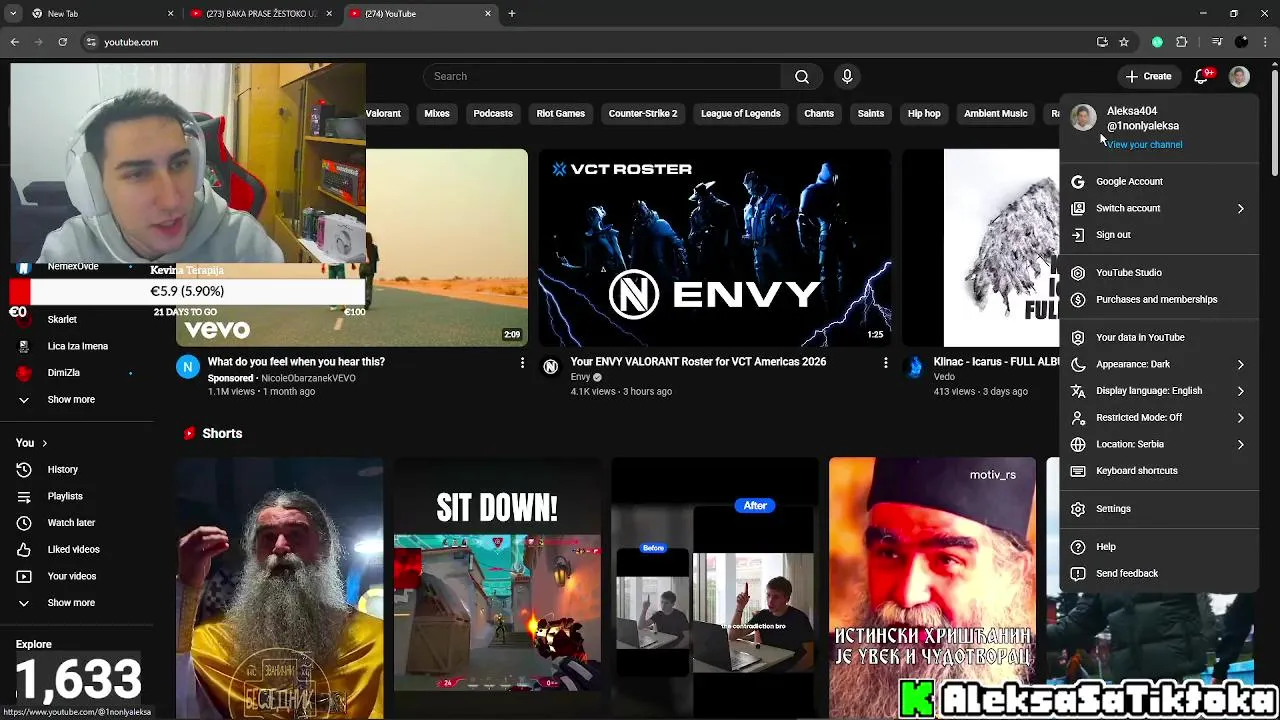The image size is (1280, 720).
Task: Click the Playlists icon in sidebar
Action: 24,496
